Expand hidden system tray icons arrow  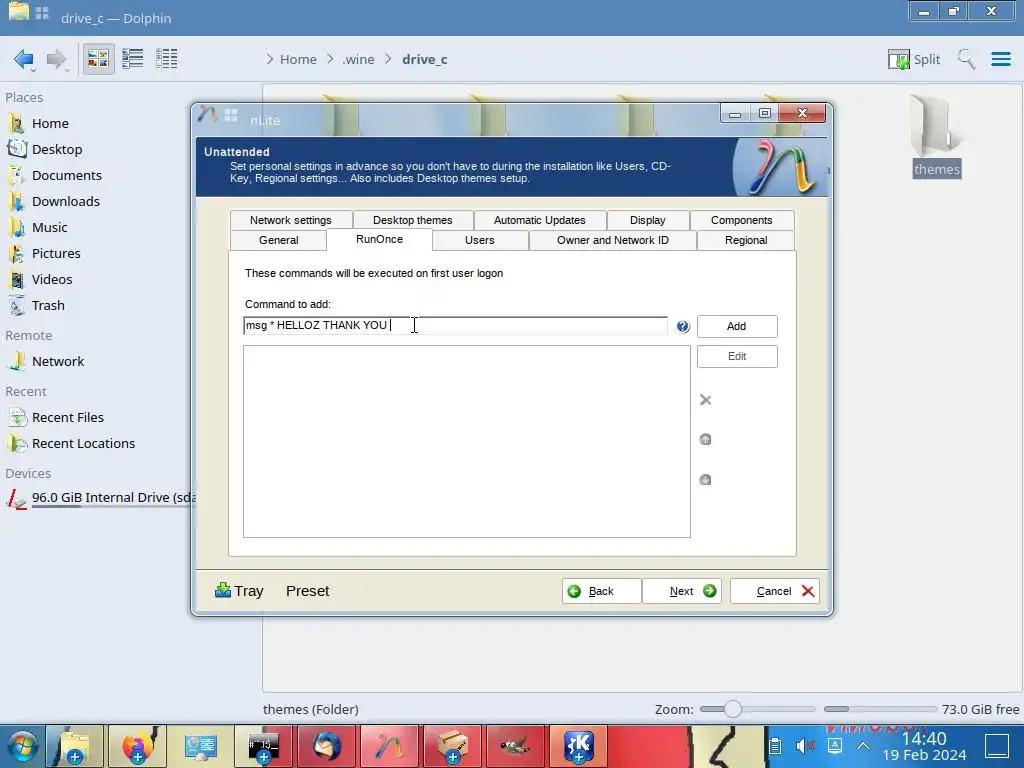[863, 746]
